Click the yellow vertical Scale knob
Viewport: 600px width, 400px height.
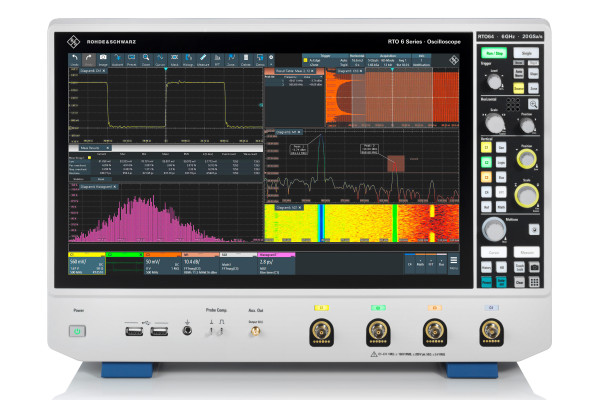point(525,194)
